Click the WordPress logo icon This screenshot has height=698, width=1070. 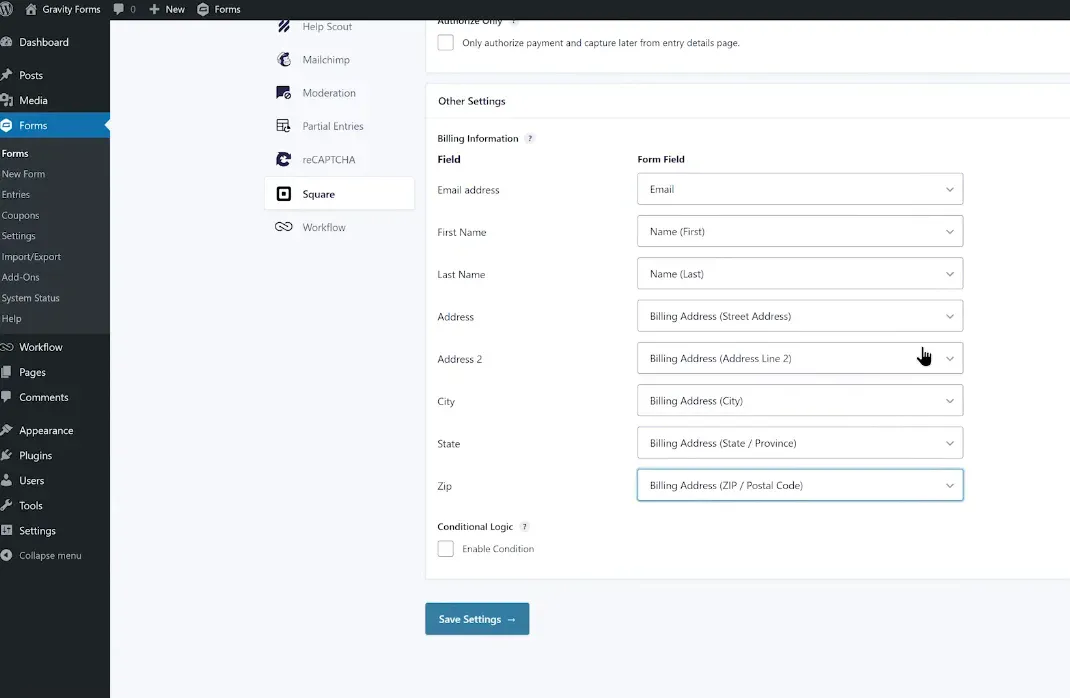[x=7, y=9]
